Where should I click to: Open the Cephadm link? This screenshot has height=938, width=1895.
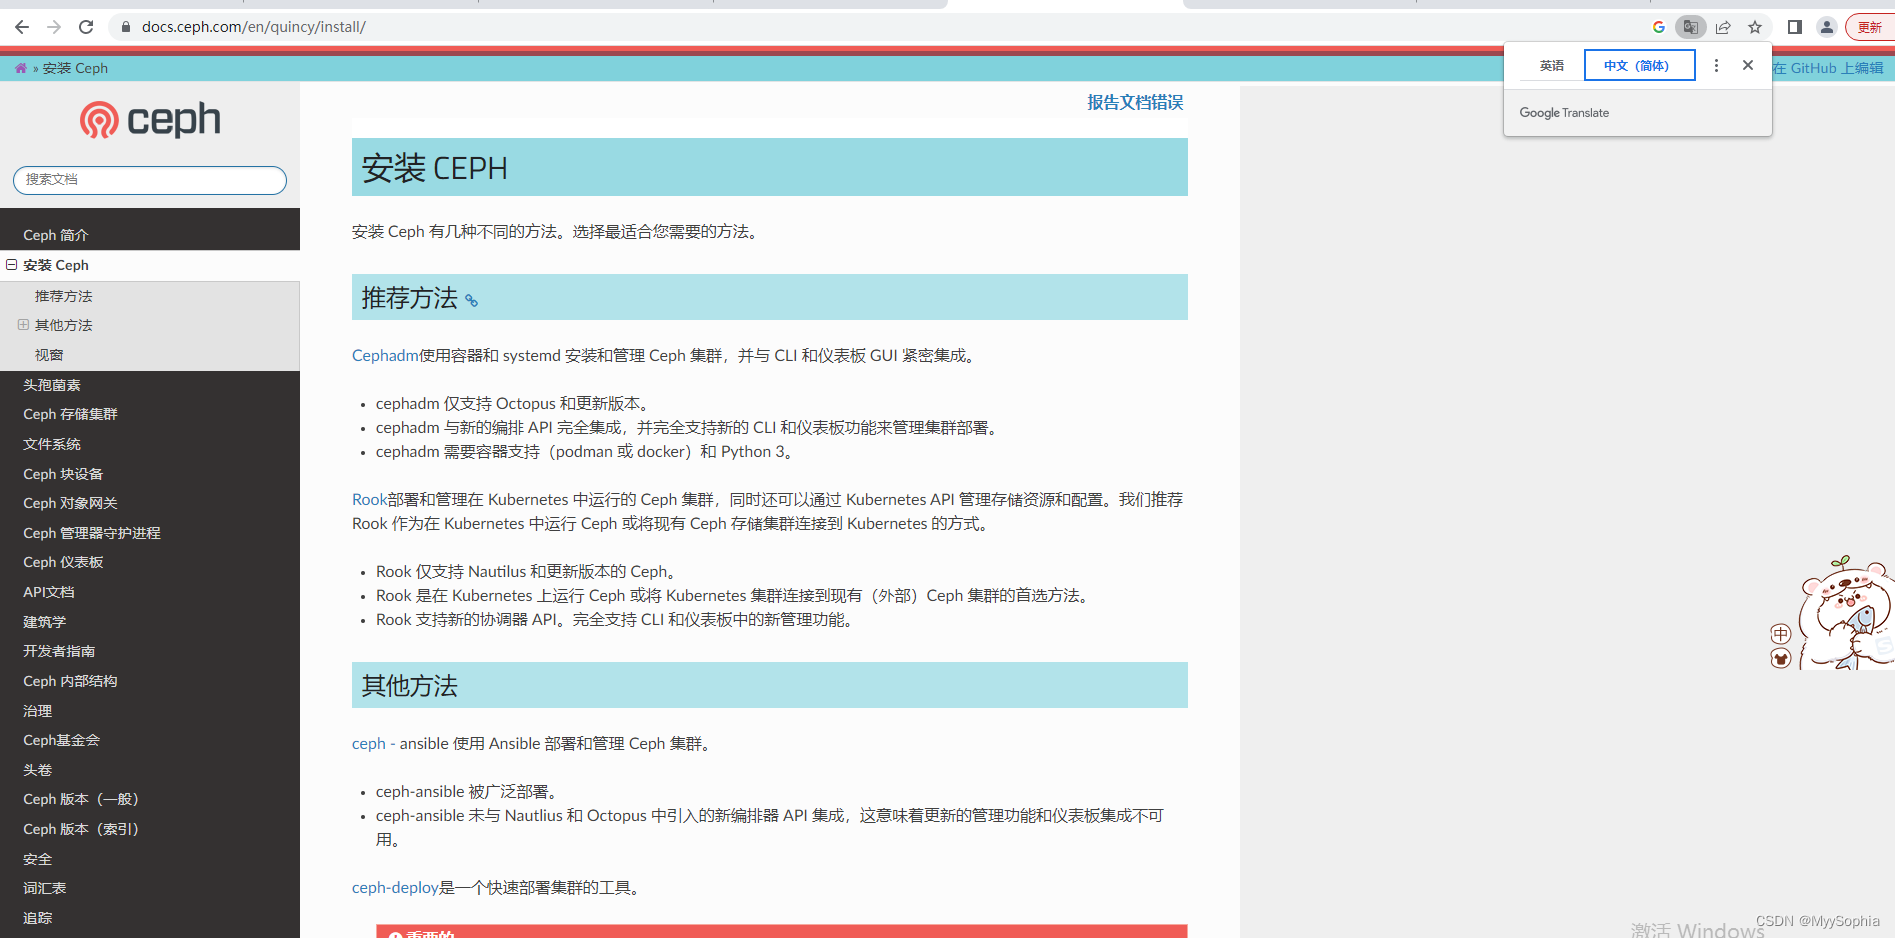coord(385,355)
